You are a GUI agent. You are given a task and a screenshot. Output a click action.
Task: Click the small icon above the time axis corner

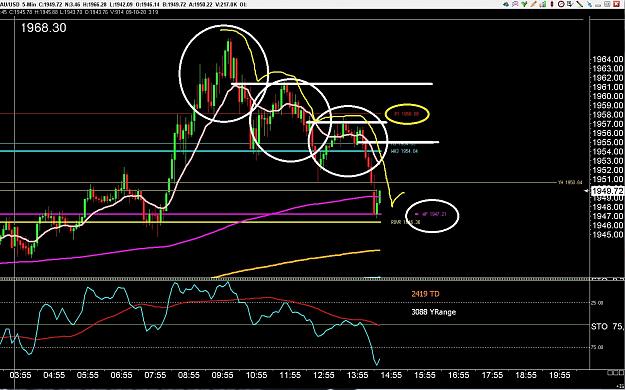(614, 372)
